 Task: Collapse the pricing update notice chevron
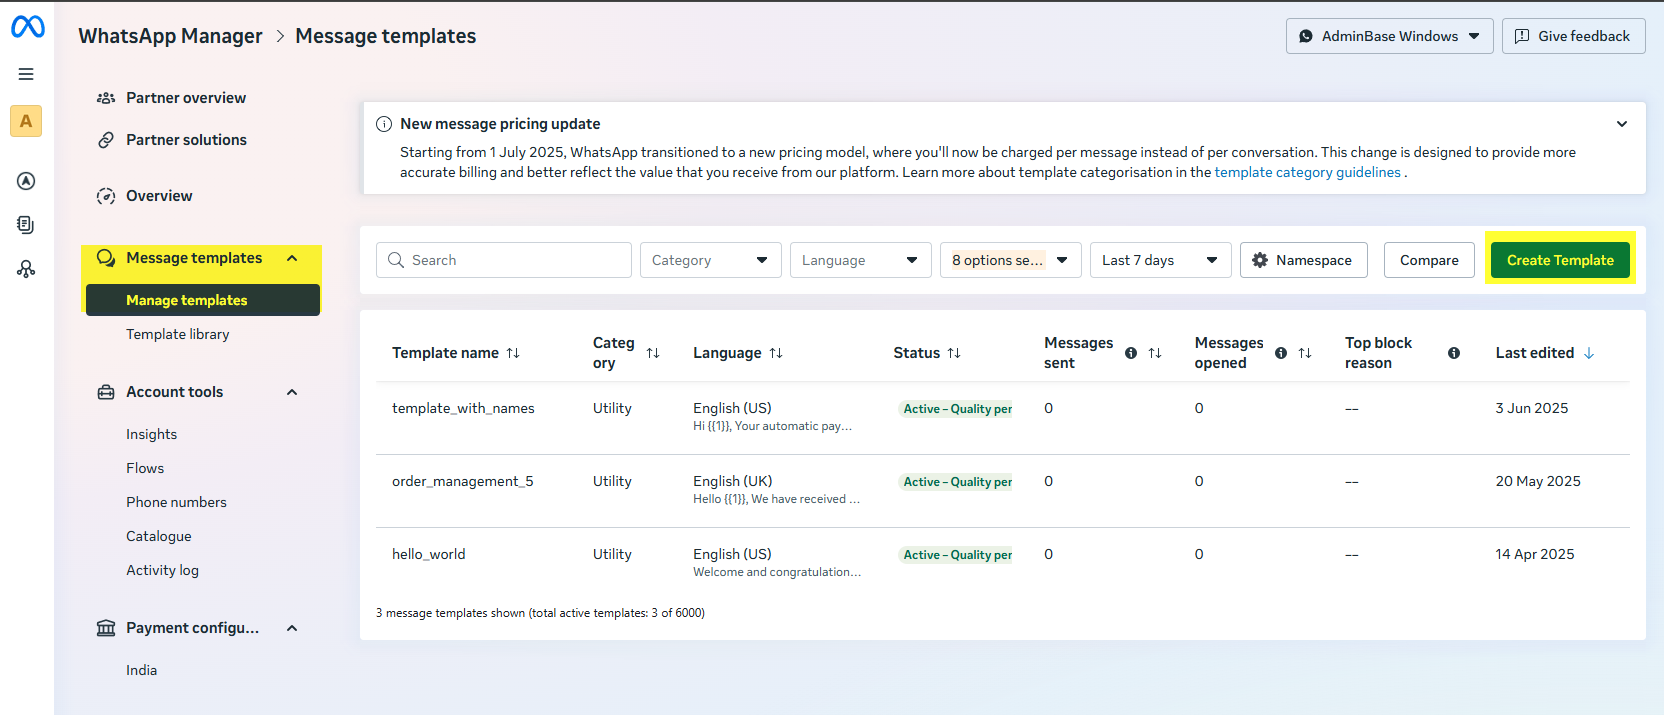[x=1622, y=124]
